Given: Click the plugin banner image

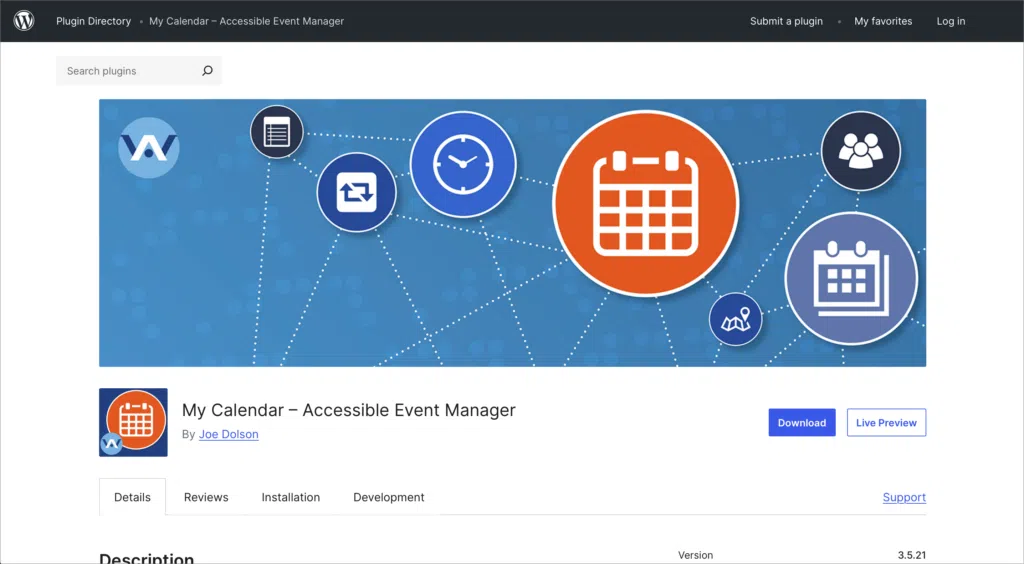Looking at the screenshot, I should point(513,233).
